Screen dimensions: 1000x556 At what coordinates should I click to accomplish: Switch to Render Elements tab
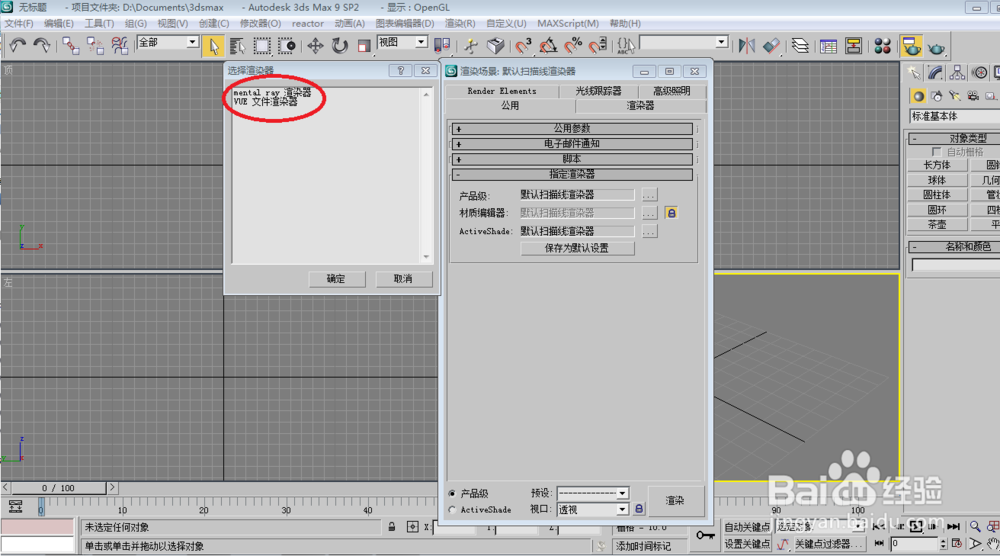click(502, 91)
